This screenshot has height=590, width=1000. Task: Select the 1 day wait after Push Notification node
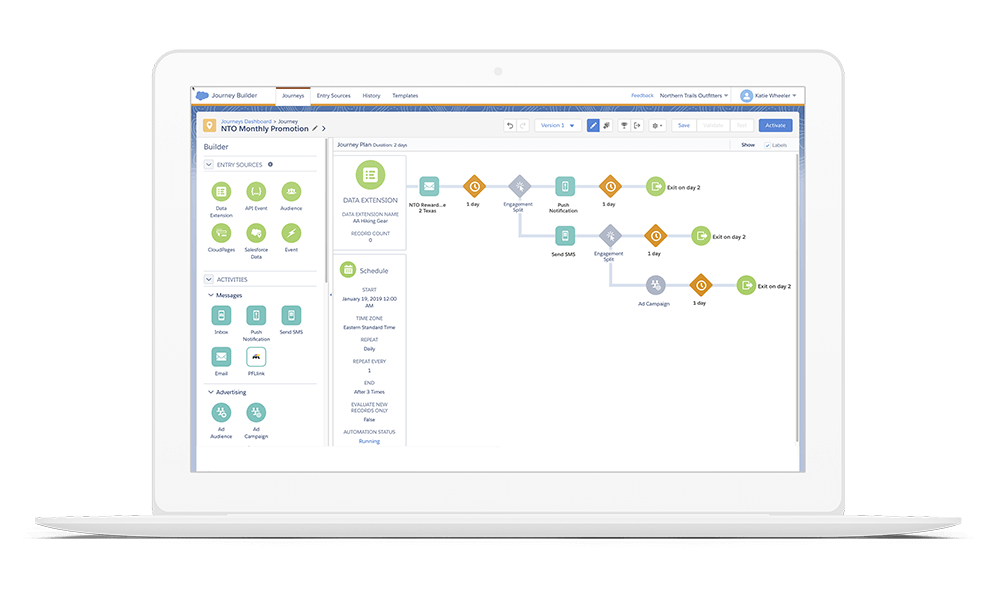610,187
